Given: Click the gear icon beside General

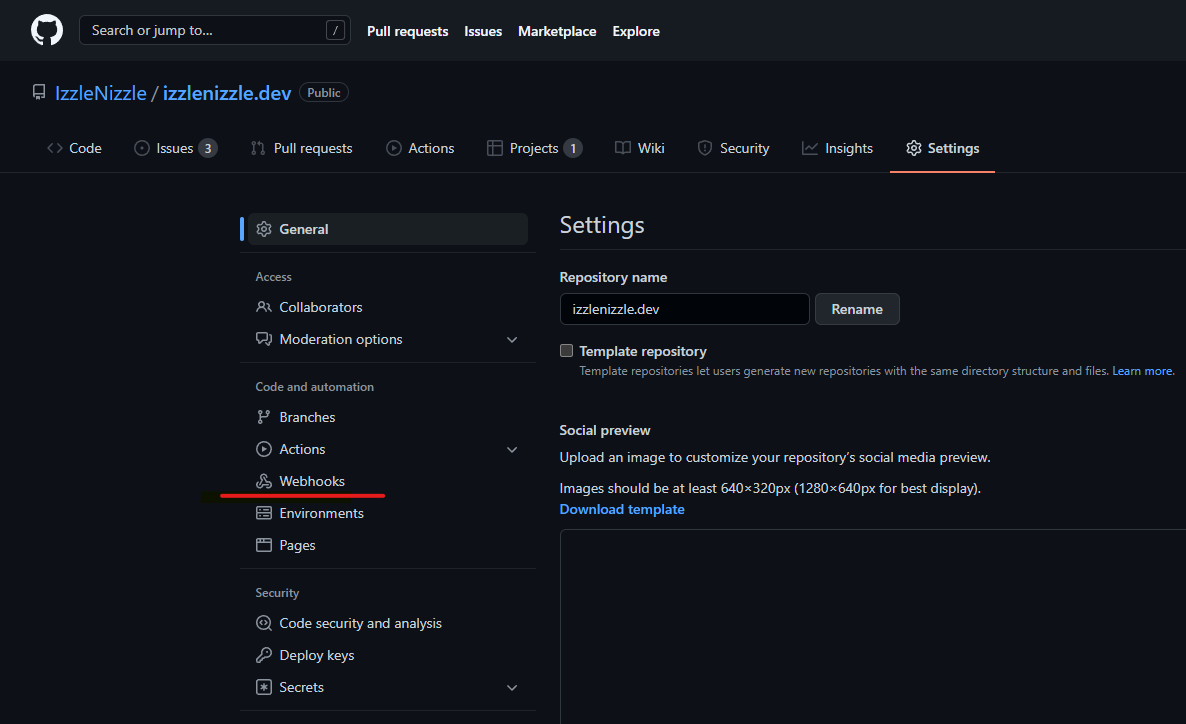Looking at the screenshot, I should pos(264,229).
